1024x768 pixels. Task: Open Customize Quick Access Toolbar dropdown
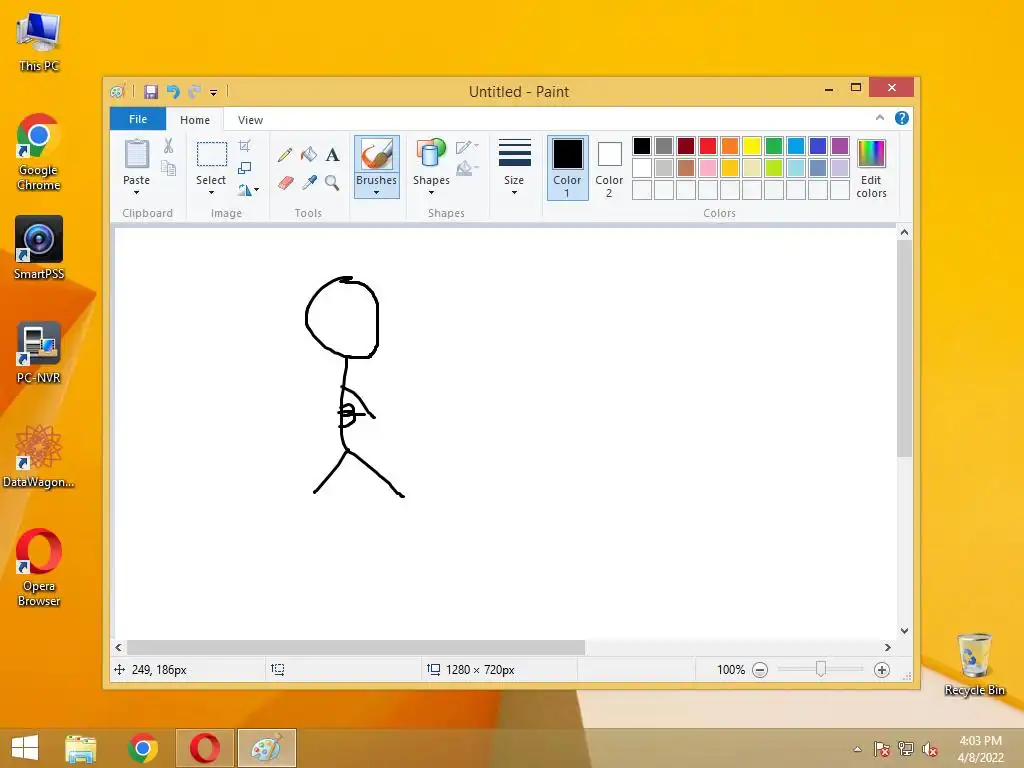pos(214,92)
